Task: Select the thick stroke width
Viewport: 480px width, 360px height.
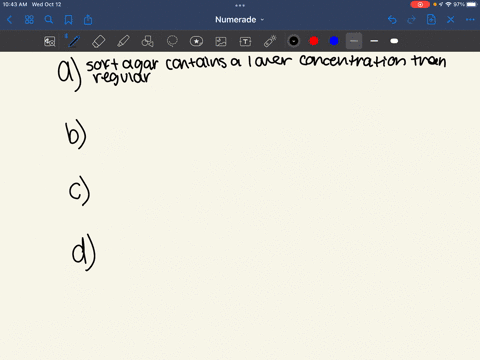Action: point(394,41)
